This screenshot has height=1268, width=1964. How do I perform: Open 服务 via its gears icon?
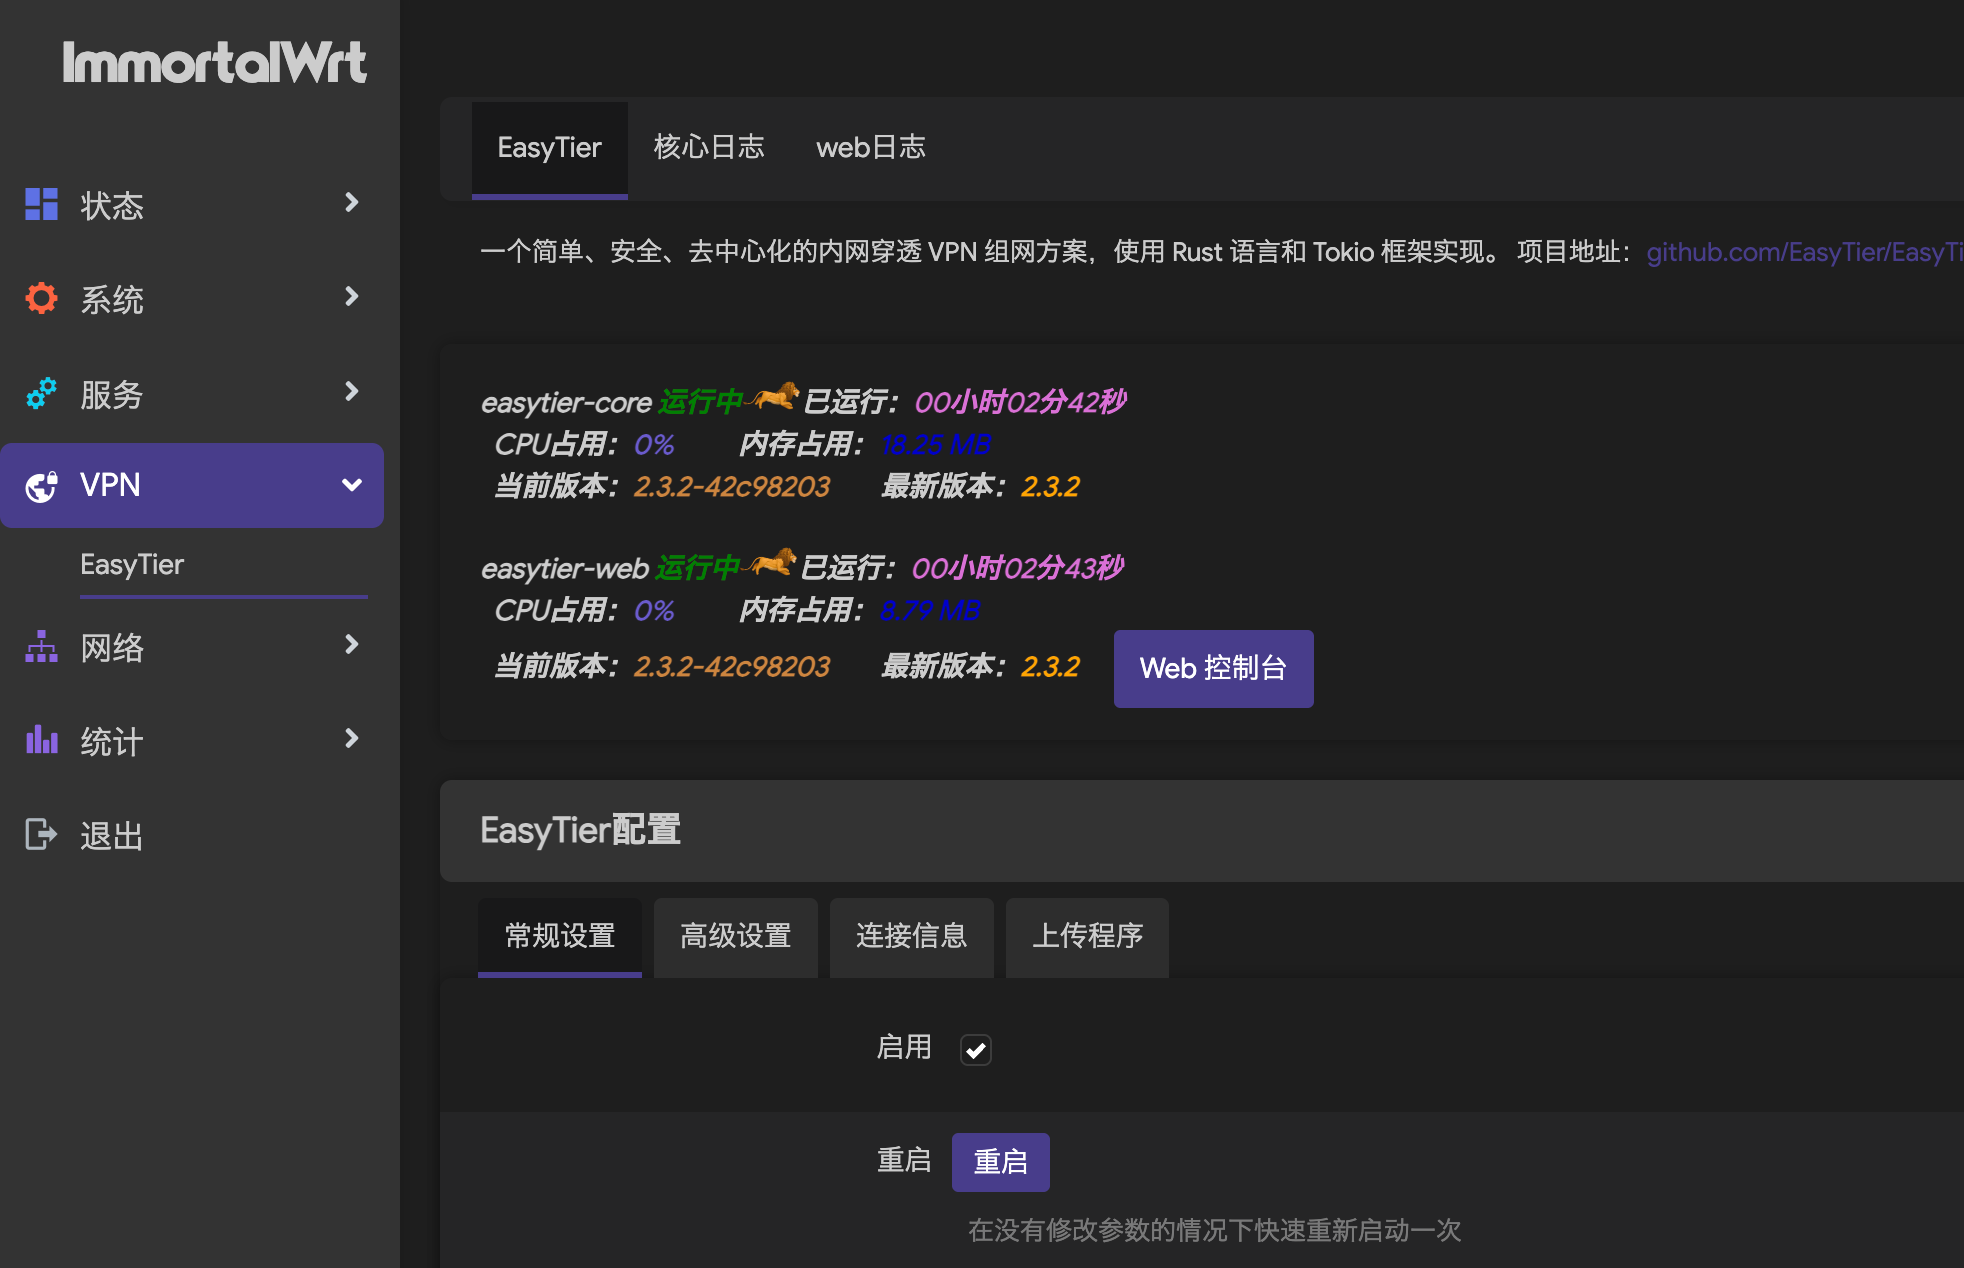[x=40, y=393]
